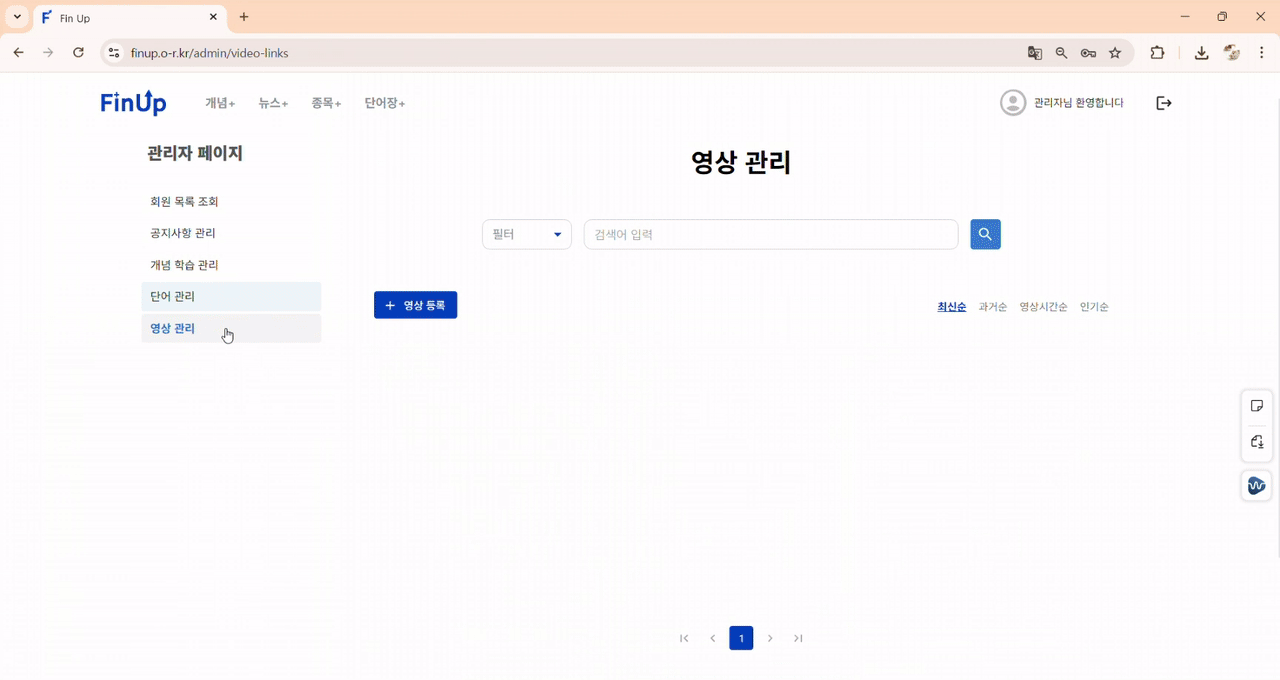Open the browser extensions puzzle icon
The width and height of the screenshot is (1280, 680).
(x=1157, y=53)
